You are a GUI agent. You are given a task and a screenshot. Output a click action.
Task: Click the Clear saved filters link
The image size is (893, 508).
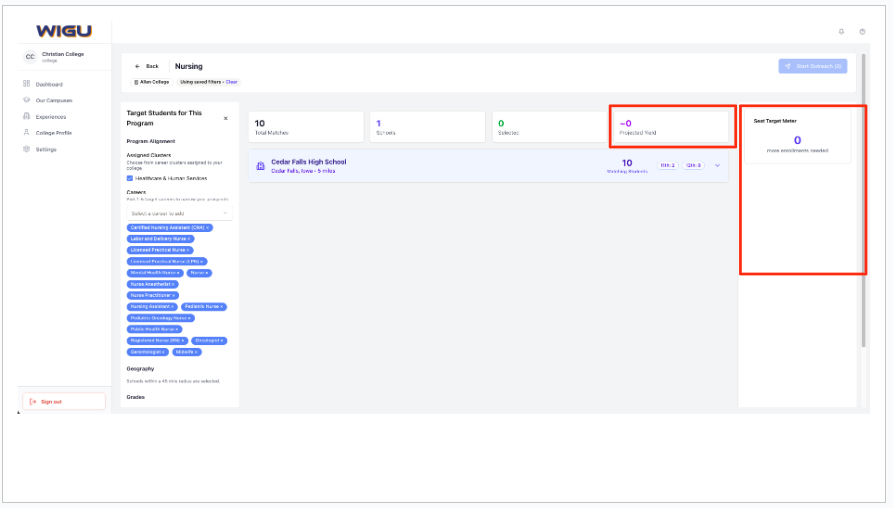pyautogui.click(x=232, y=82)
